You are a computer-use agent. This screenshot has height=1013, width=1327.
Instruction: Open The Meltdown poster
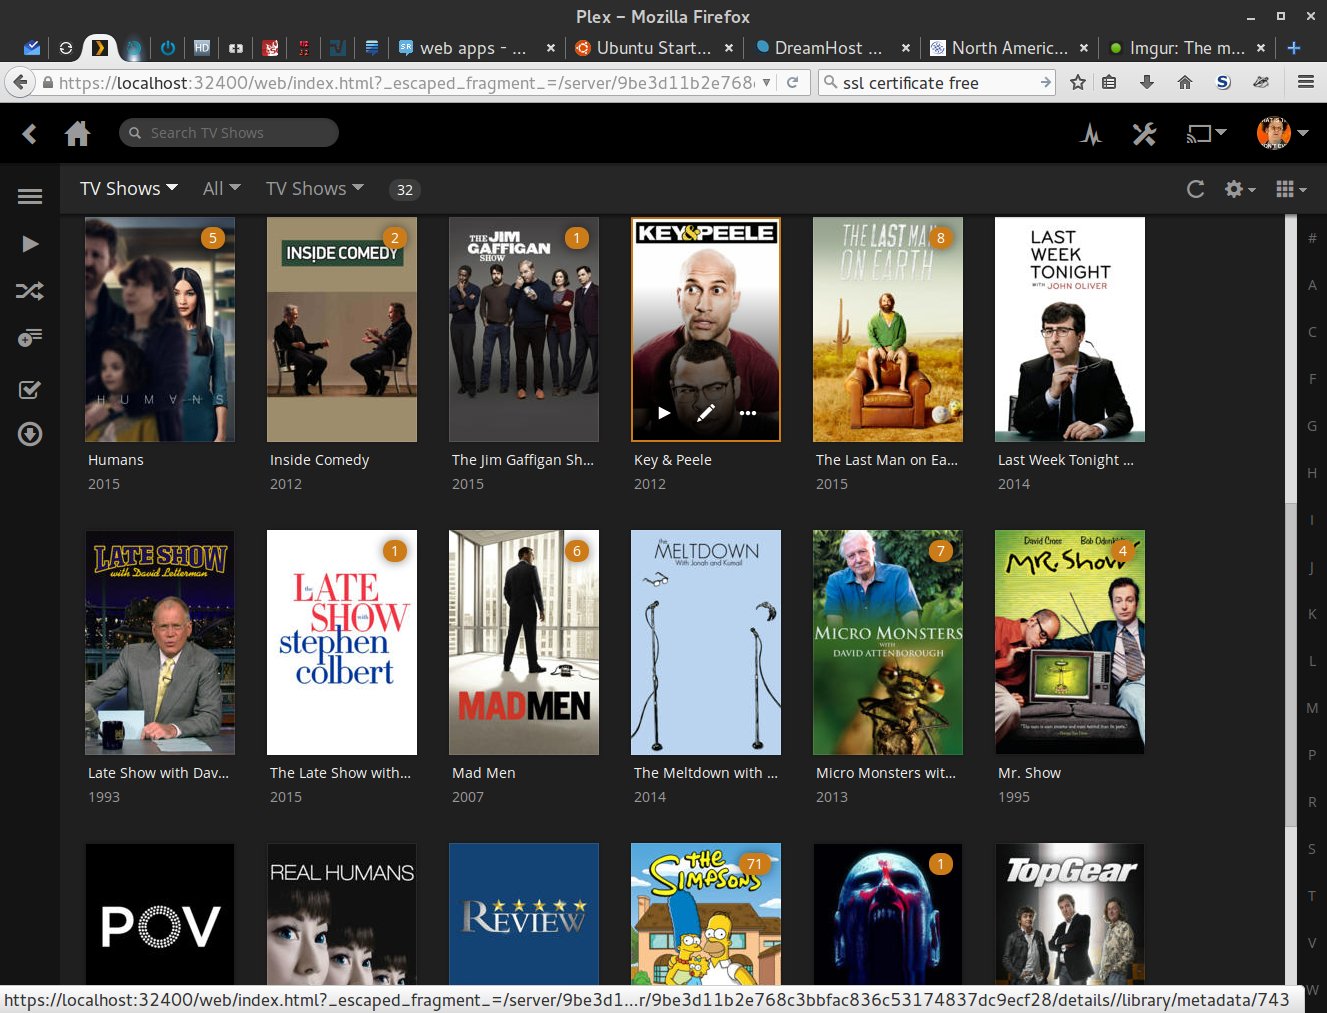706,642
